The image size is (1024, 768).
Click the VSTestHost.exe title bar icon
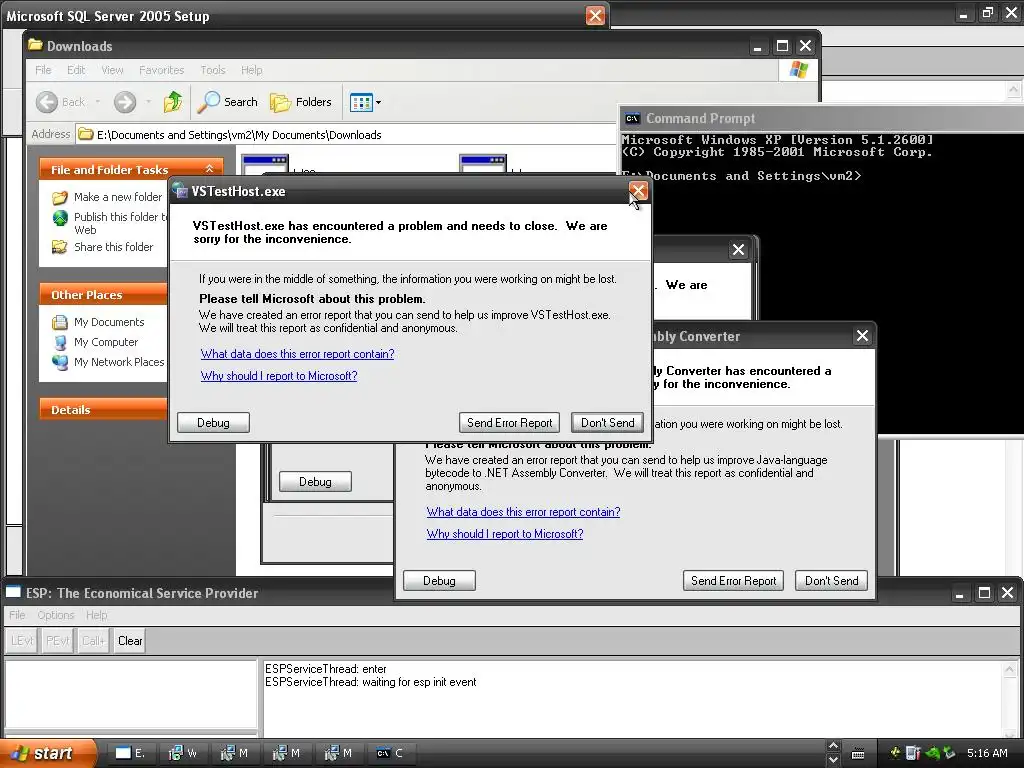(x=180, y=191)
